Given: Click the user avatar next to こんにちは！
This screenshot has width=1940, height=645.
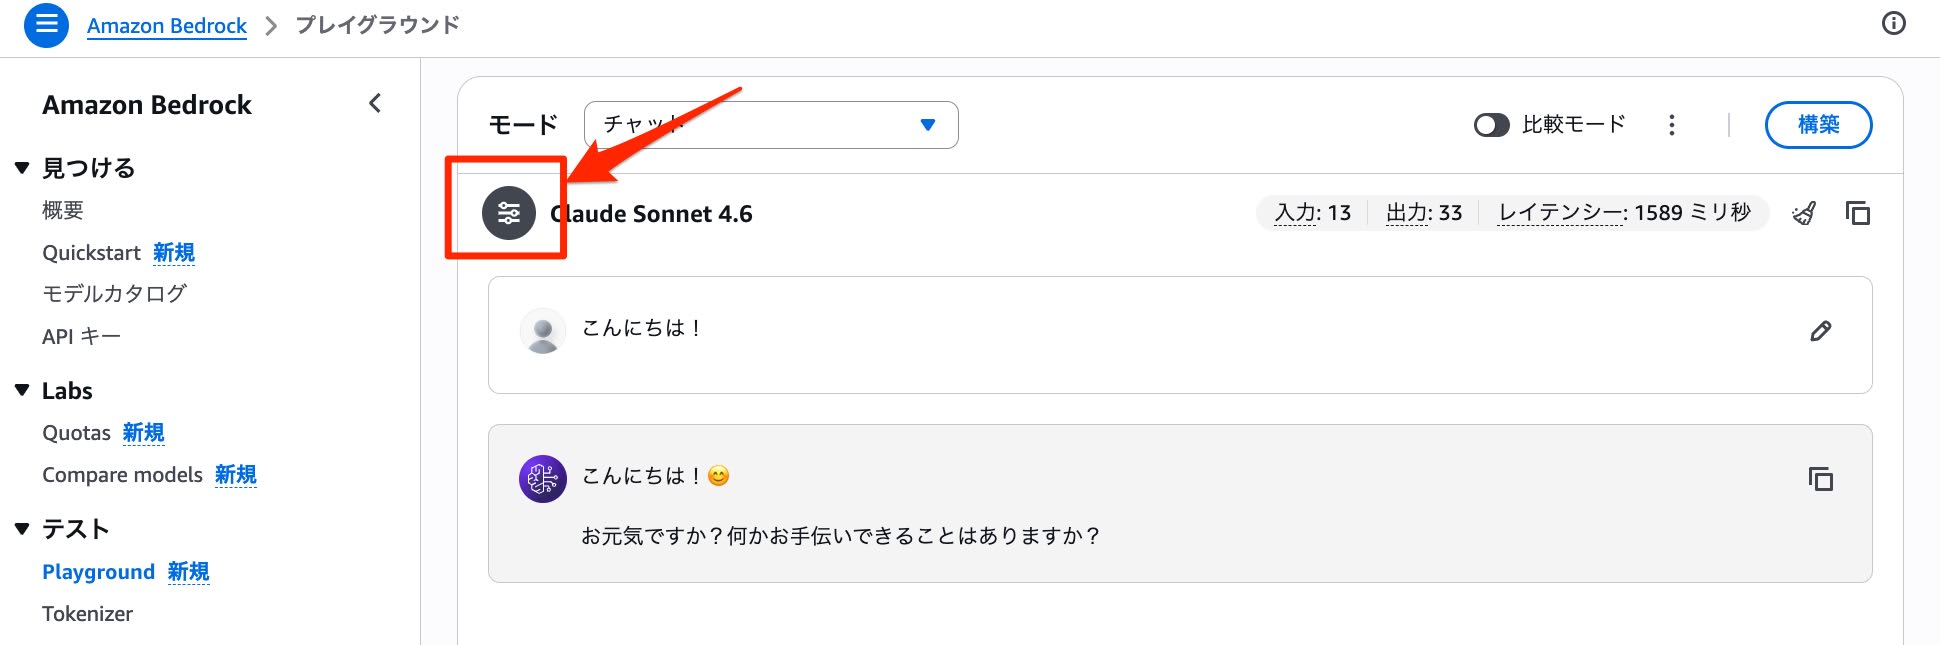Looking at the screenshot, I should (542, 330).
